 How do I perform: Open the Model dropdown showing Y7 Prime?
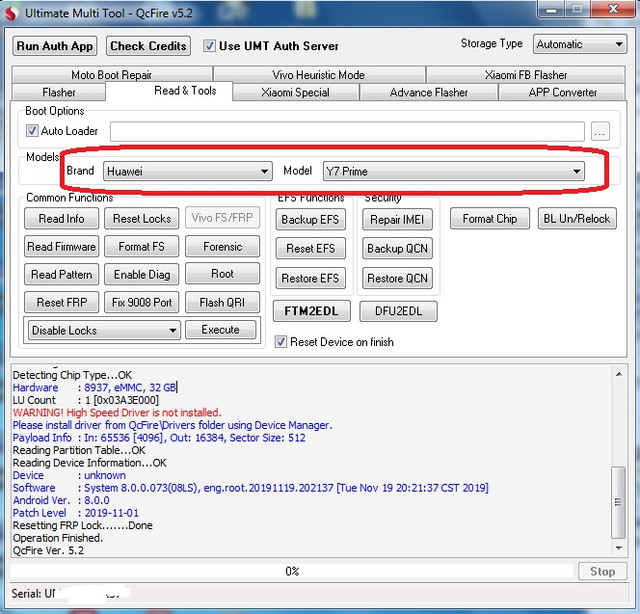tap(453, 171)
